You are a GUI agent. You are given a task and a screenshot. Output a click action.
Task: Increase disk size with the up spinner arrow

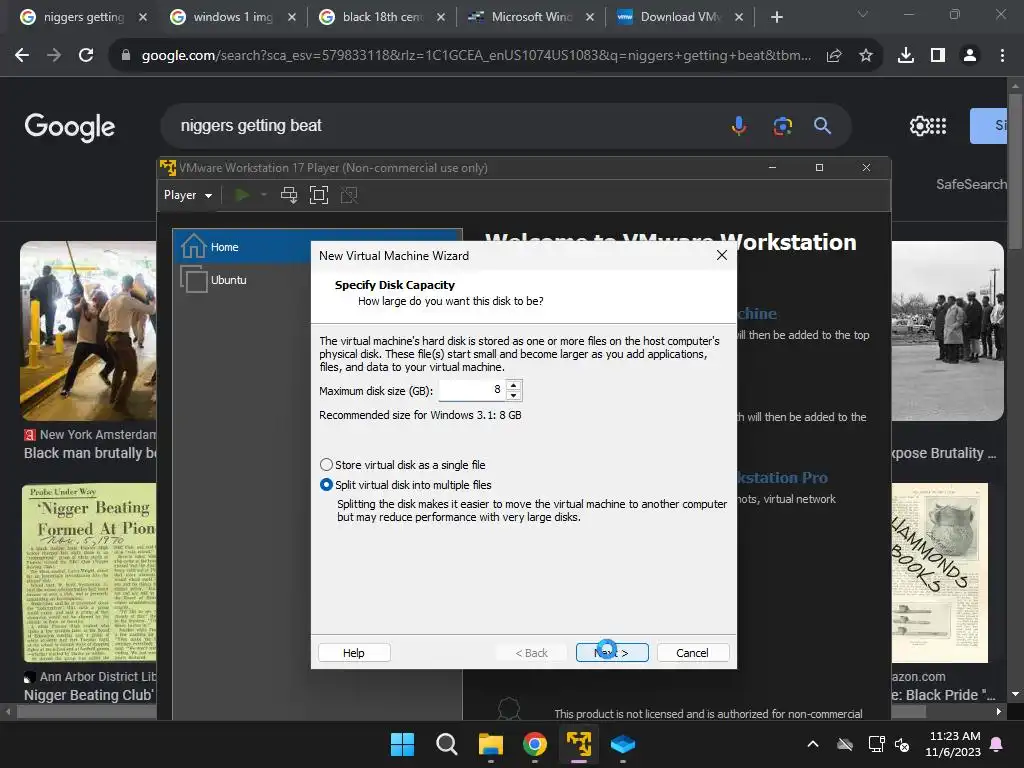(x=513, y=385)
